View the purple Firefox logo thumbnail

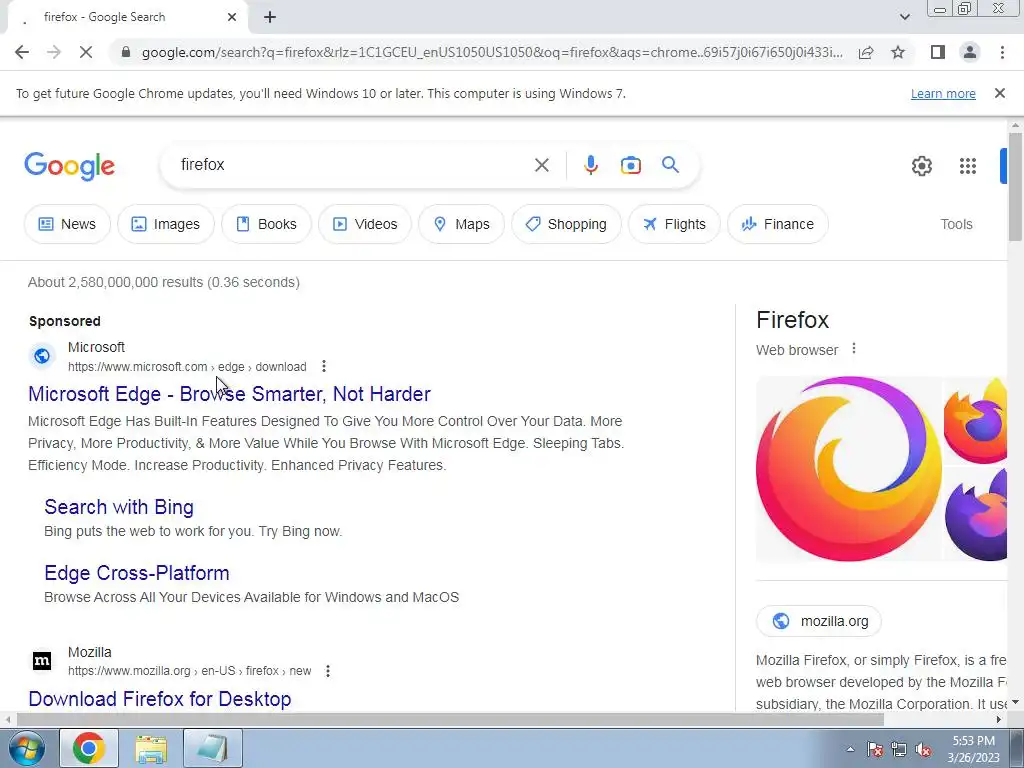point(976,515)
